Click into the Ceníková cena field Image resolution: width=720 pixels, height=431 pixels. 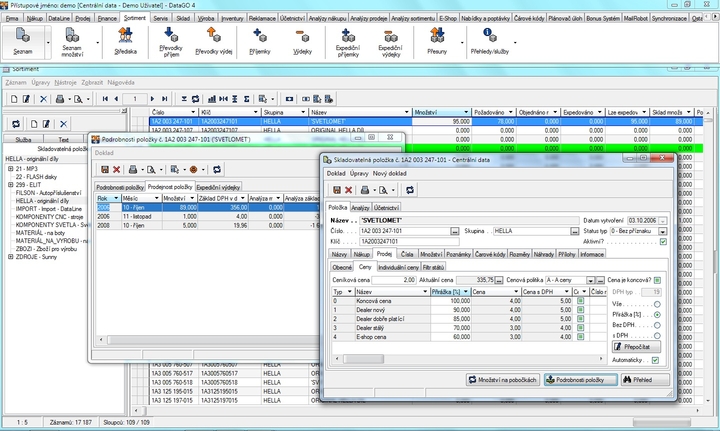click(x=394, y=280)
